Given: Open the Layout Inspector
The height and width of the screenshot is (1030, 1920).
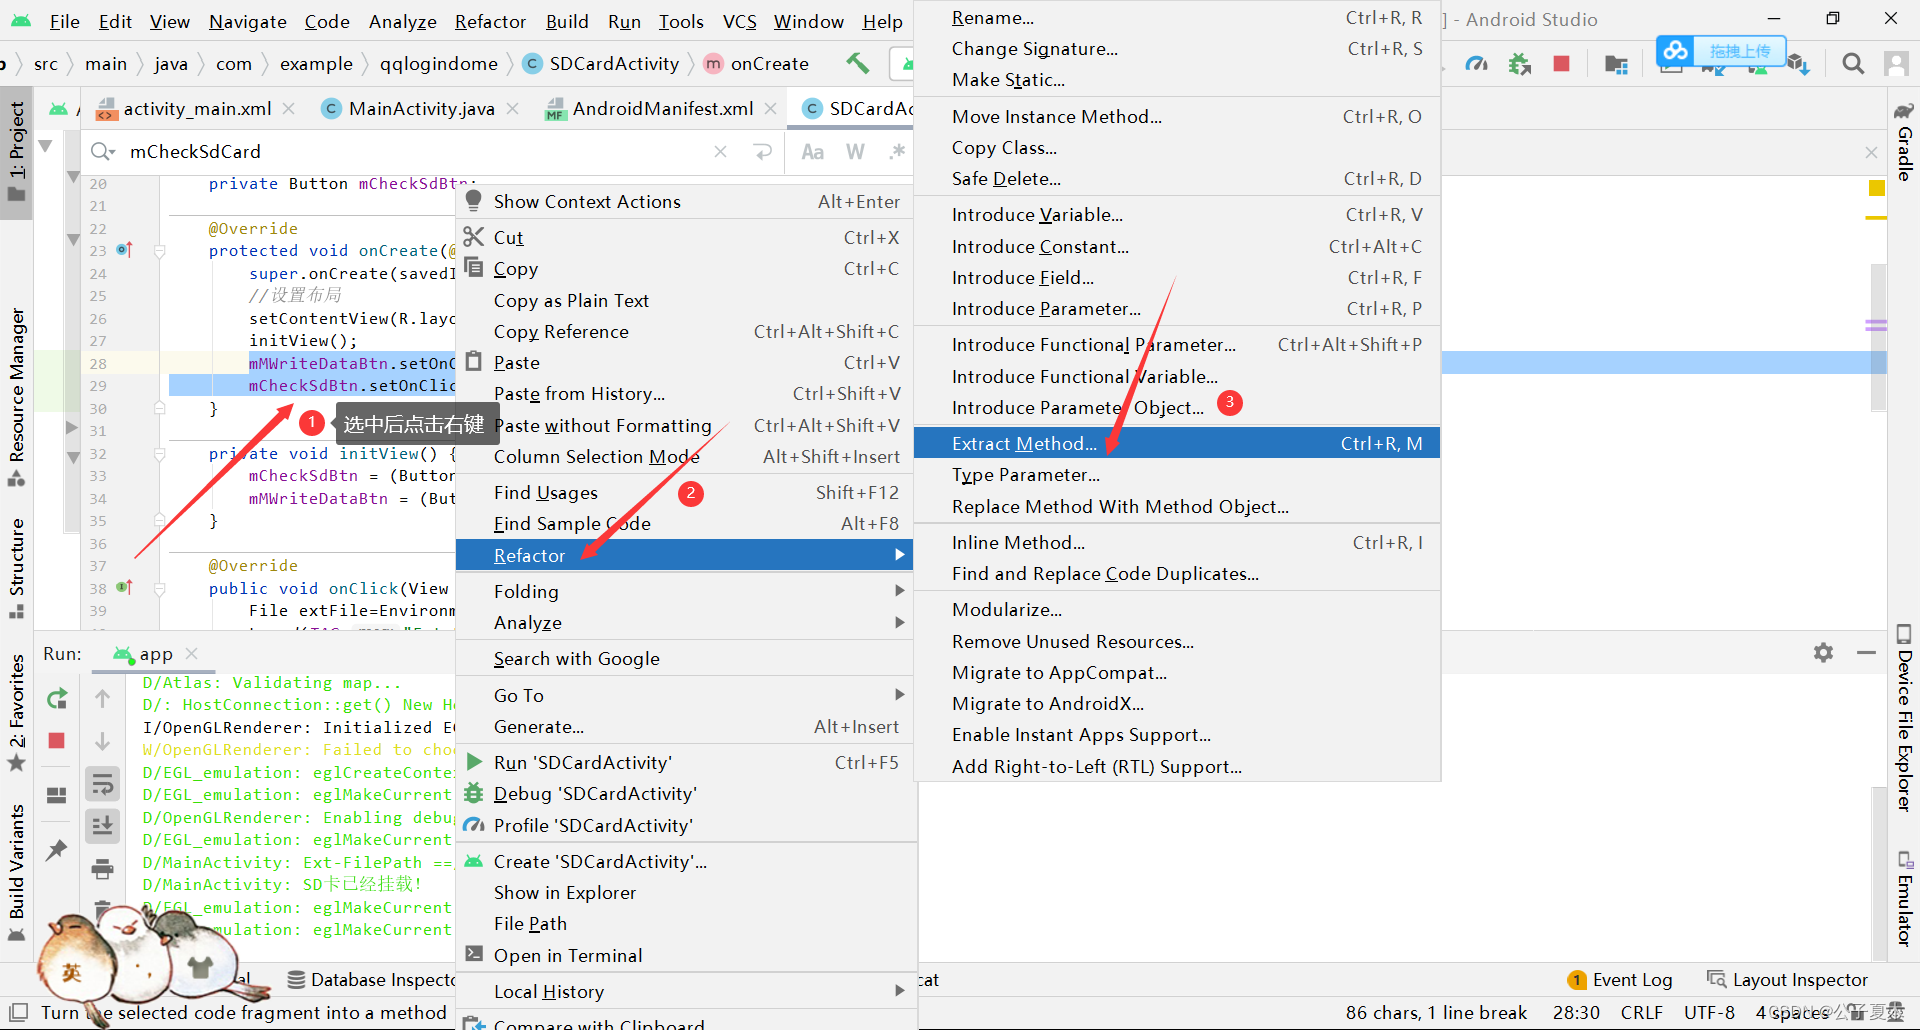Looking at the screenshot, I should tap(1798, 979).
